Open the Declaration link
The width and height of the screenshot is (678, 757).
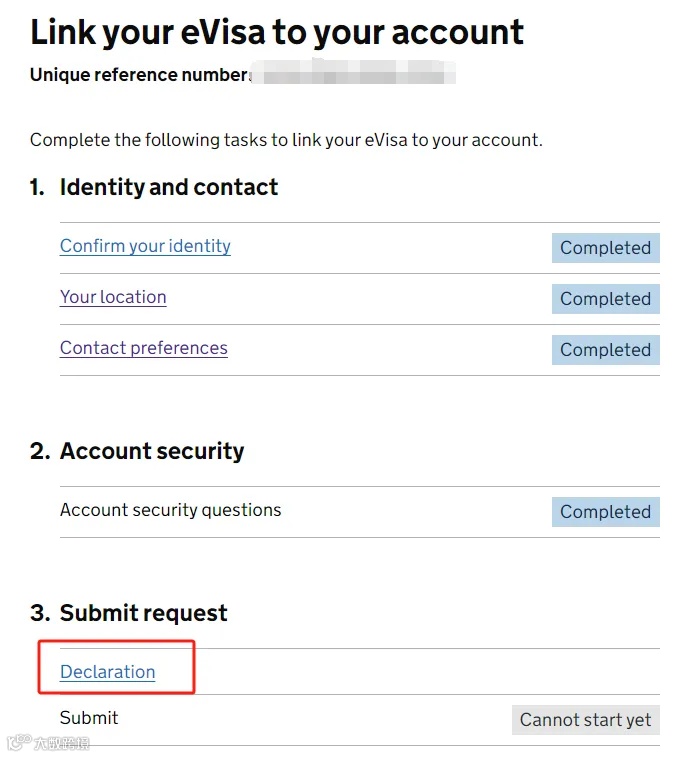[x=107, y=672]
